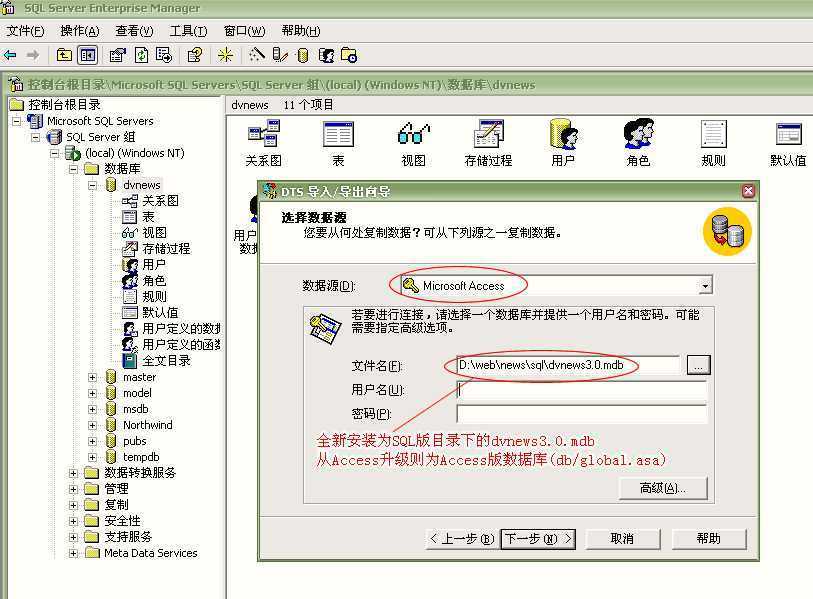Open the 窗口(W) menu
The width and height of the screenshot is (813, 599).
[244, 31]
